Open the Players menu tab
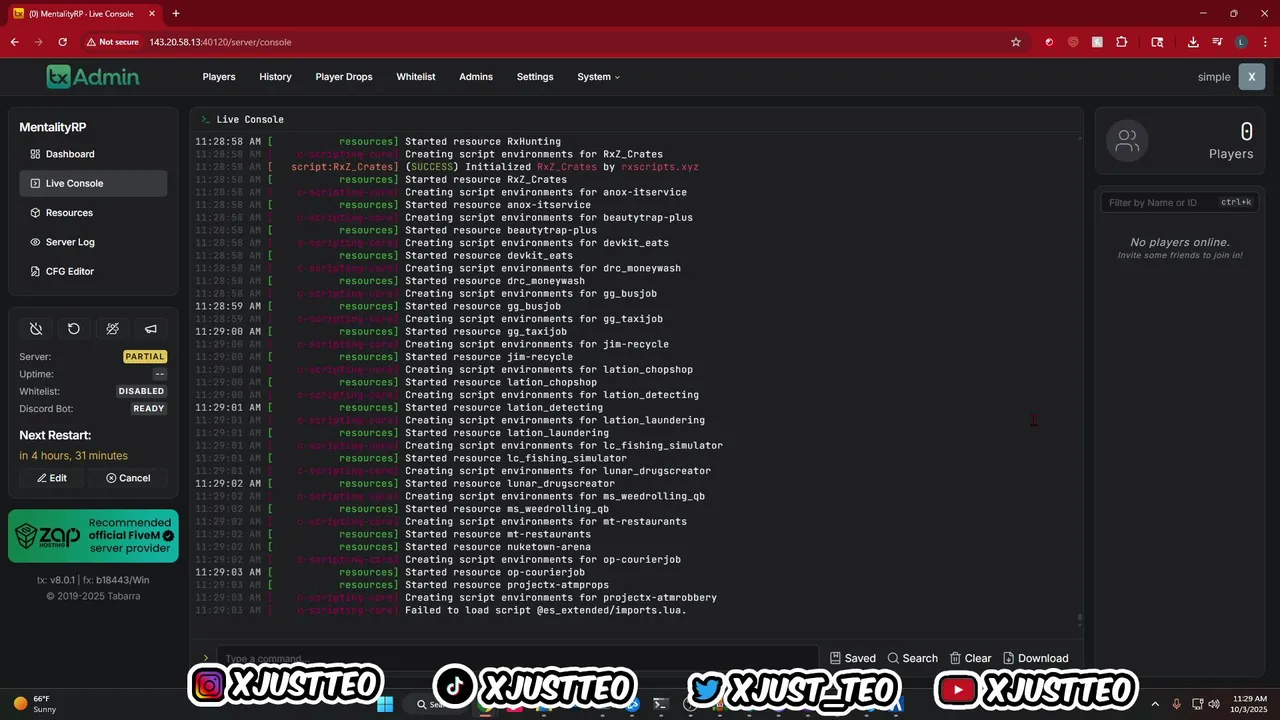 pyautogui.click(x=219, y=77)
